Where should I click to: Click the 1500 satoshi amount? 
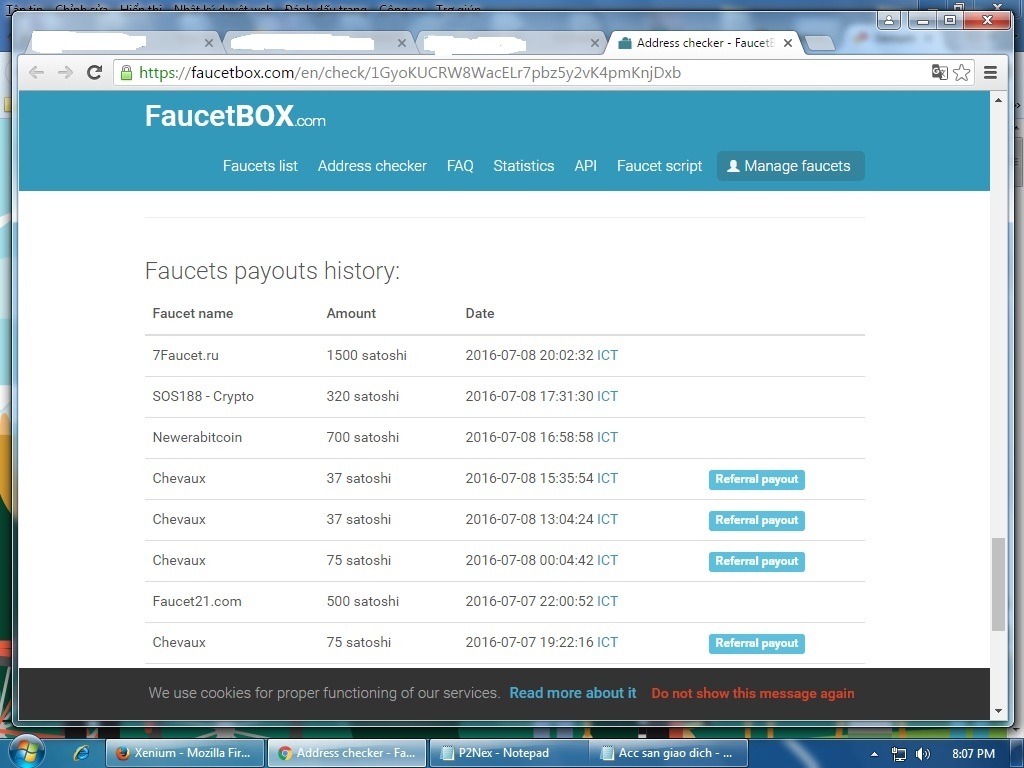(x=366, y=355)
